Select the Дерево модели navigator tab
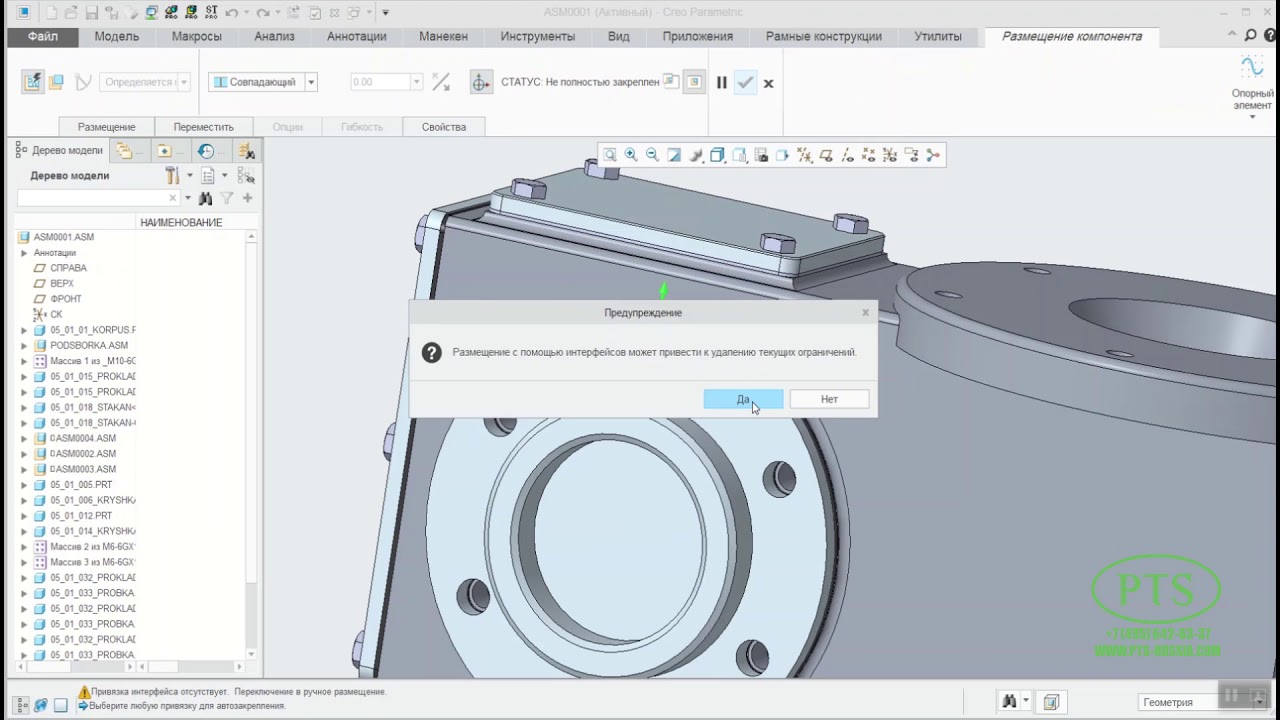This screenshot has width=1280, height=720. [59, 150]
